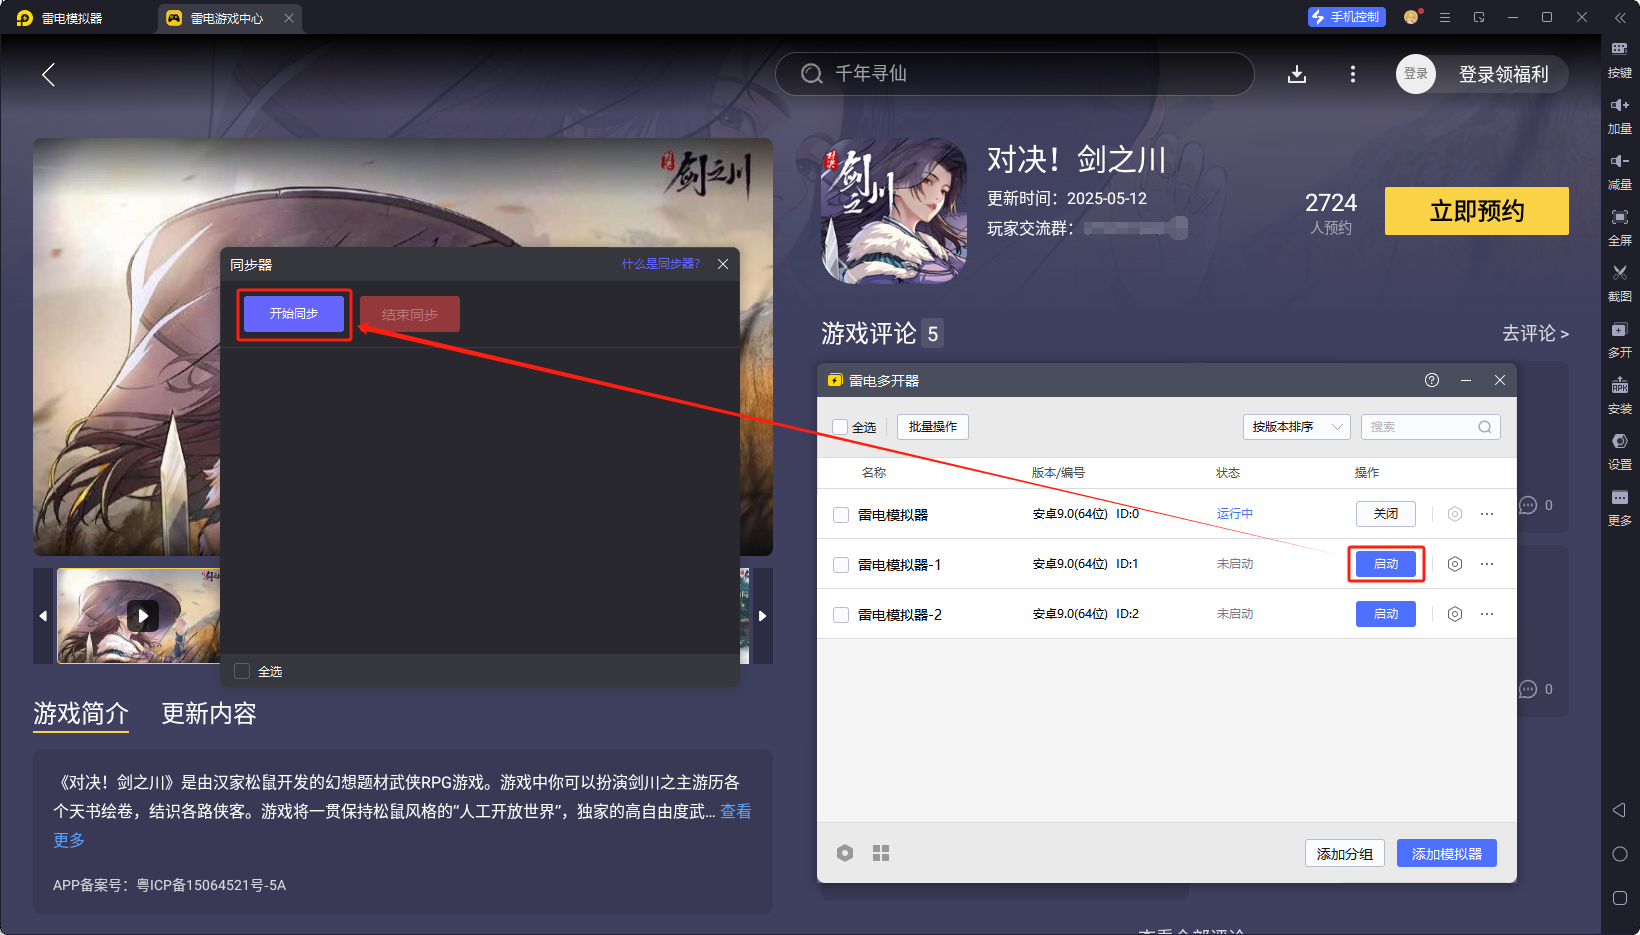Click 登录领福利 button
This screenshot has height=935, width=1640.
(x=1503, y=74)
